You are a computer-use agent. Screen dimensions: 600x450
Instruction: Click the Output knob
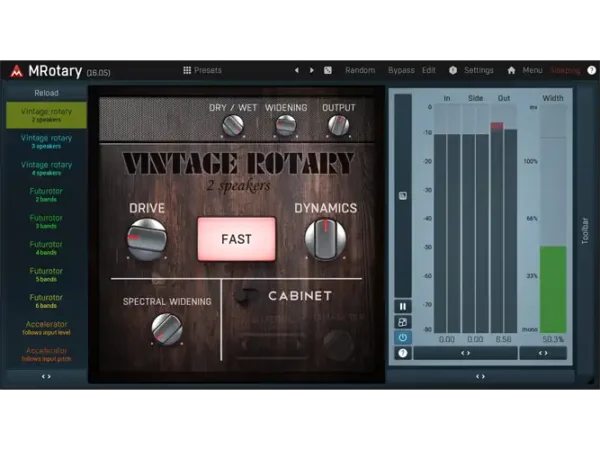click(x=339, y=125)
